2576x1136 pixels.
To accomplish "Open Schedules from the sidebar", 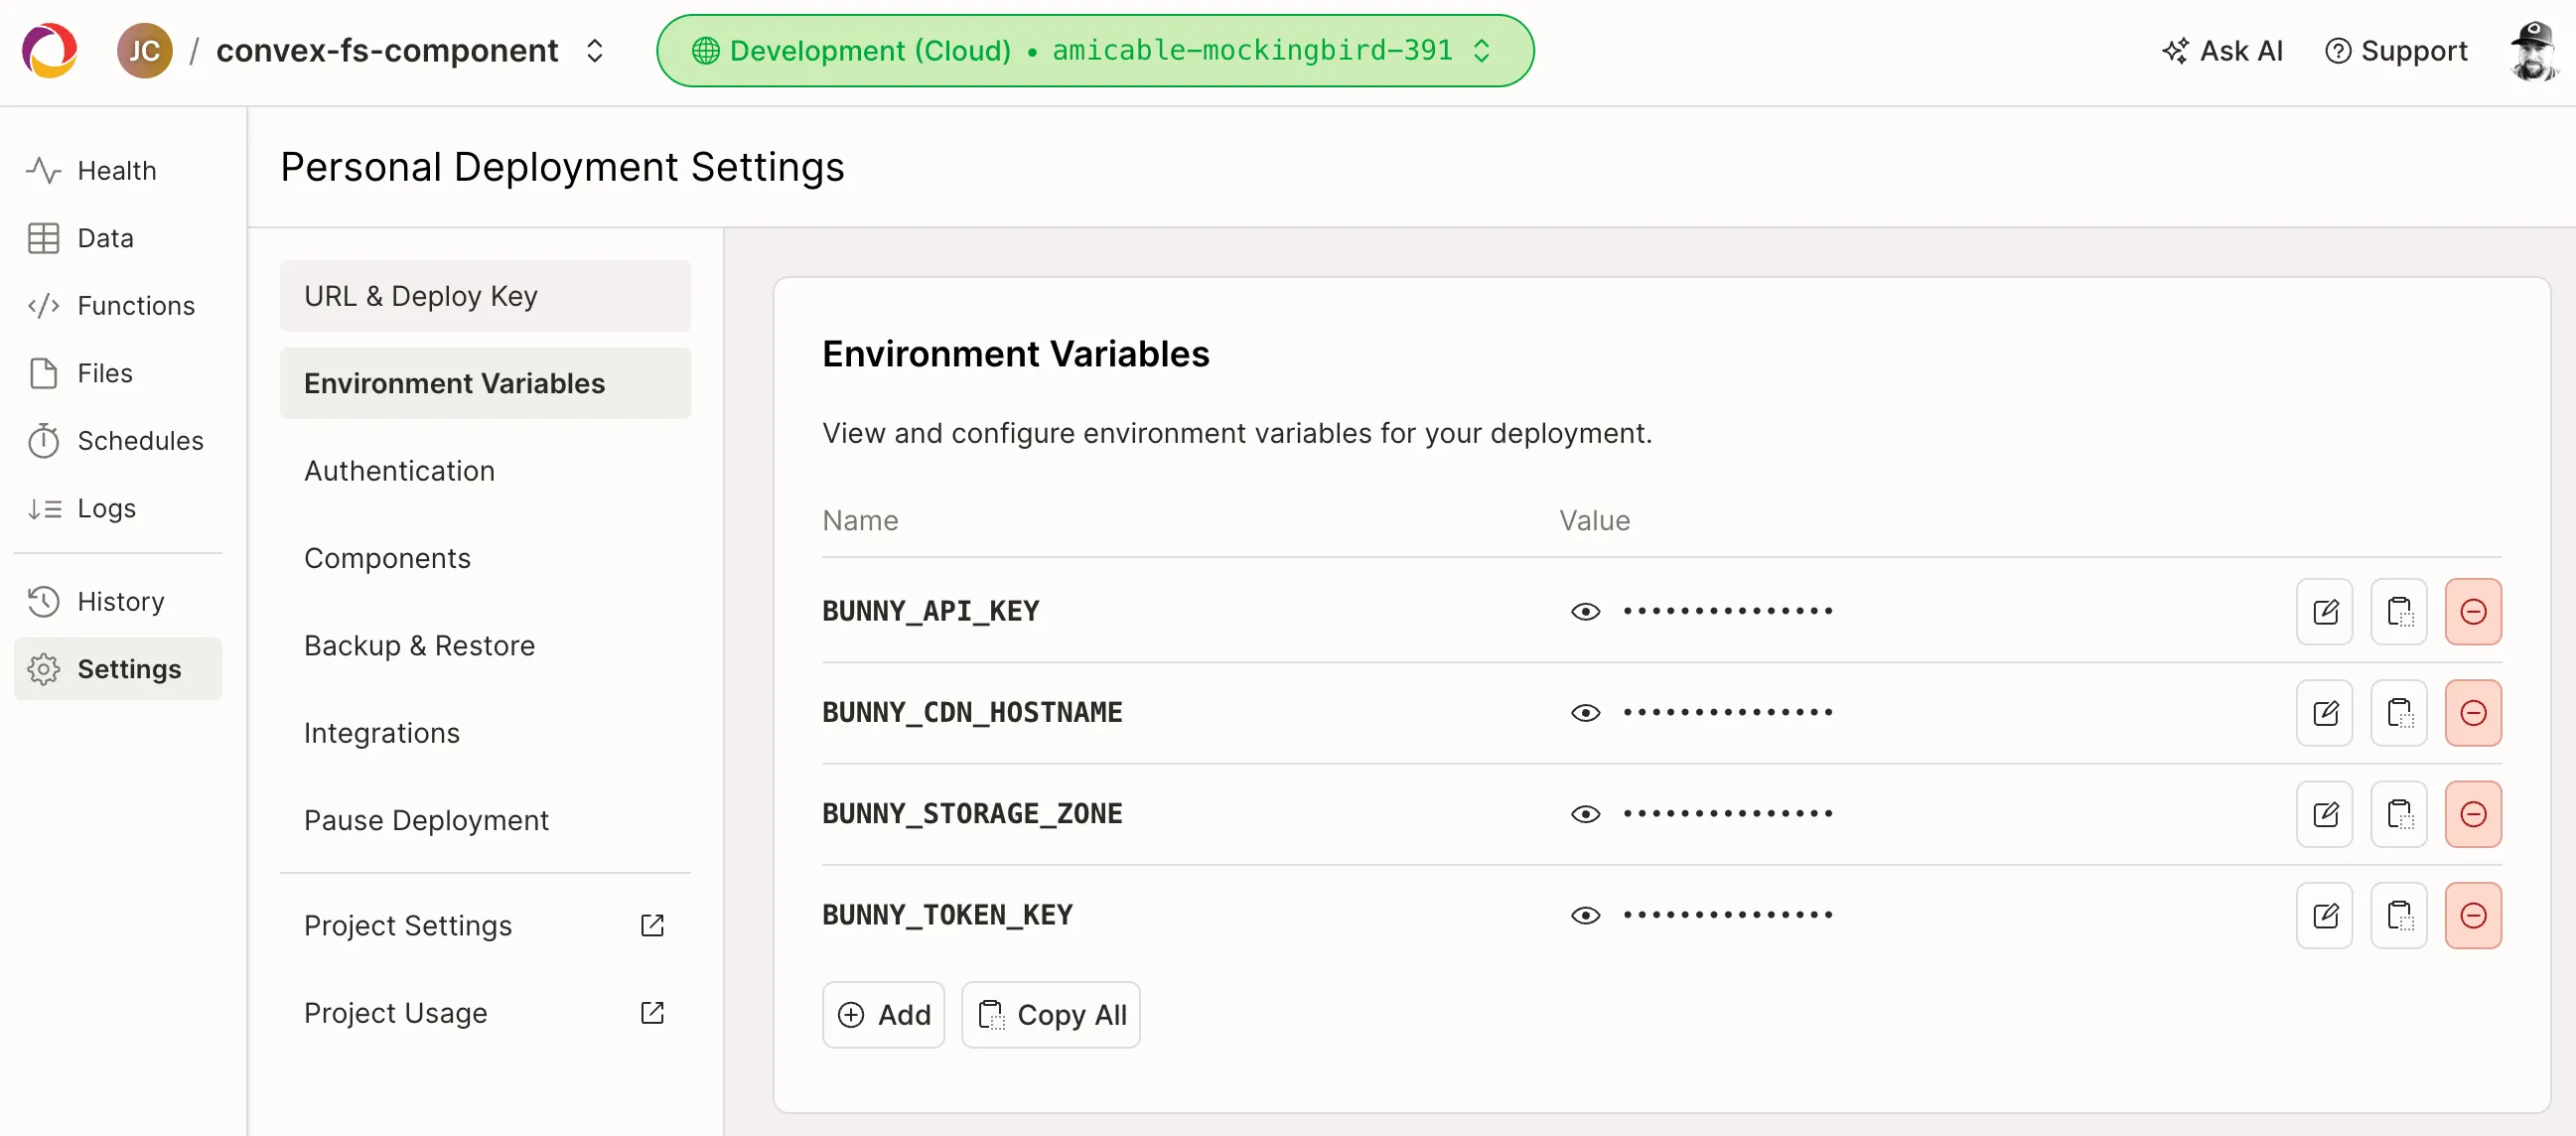I will click(140, 440).
